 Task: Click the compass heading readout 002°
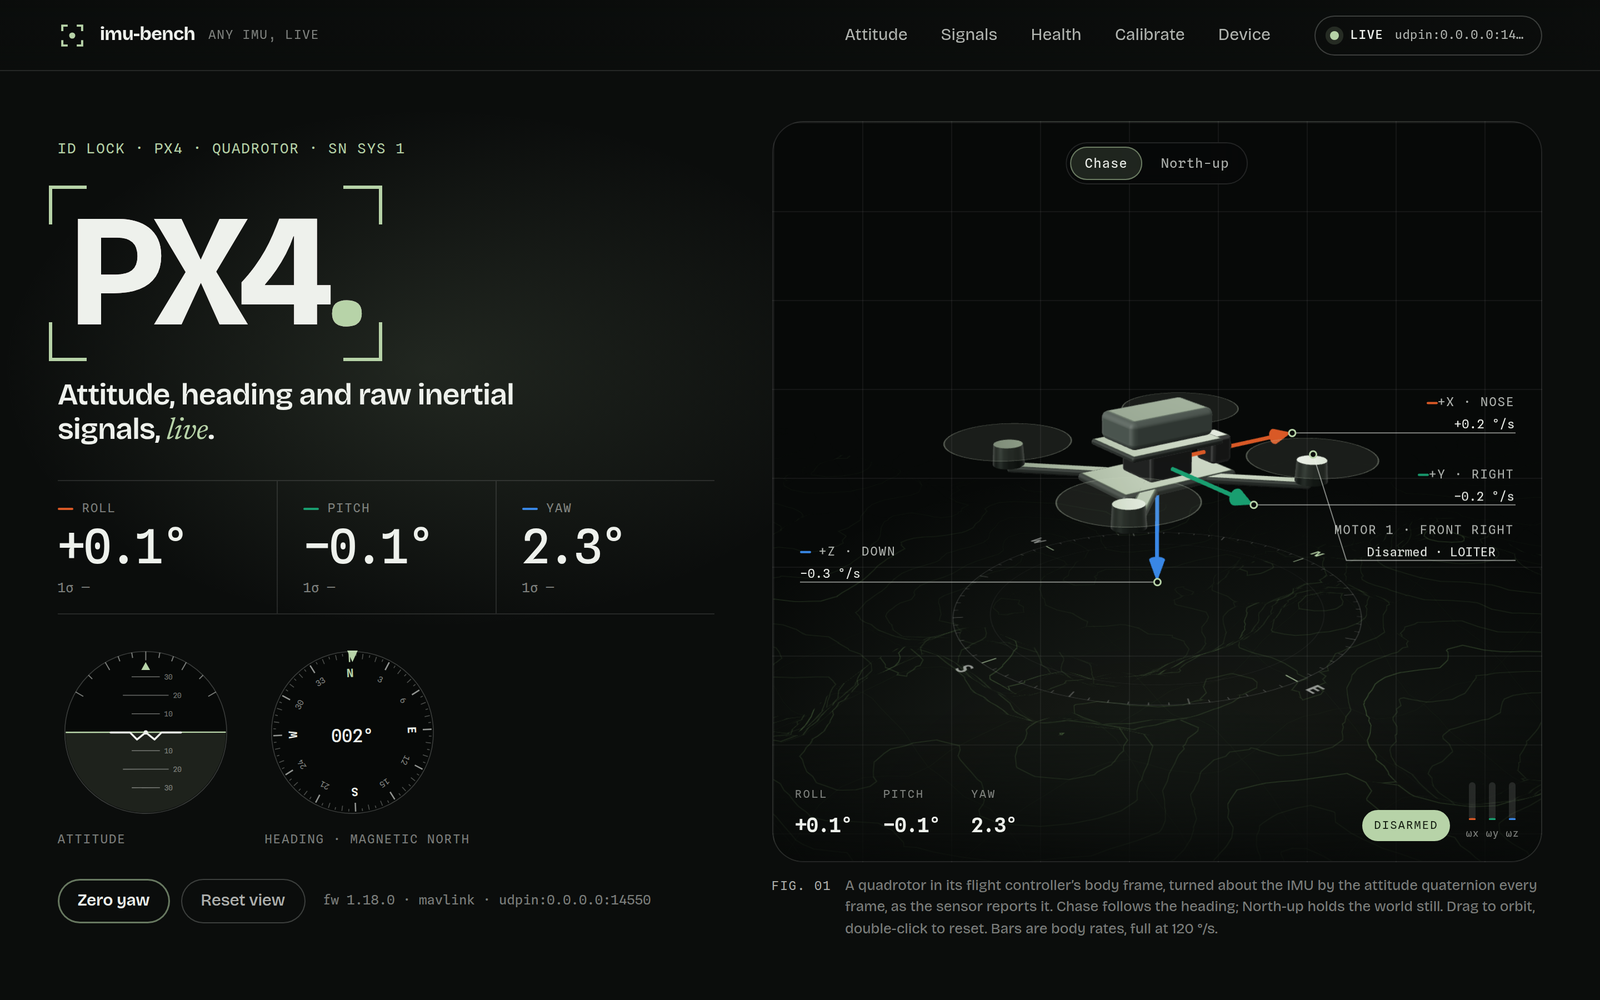point(351,736)
